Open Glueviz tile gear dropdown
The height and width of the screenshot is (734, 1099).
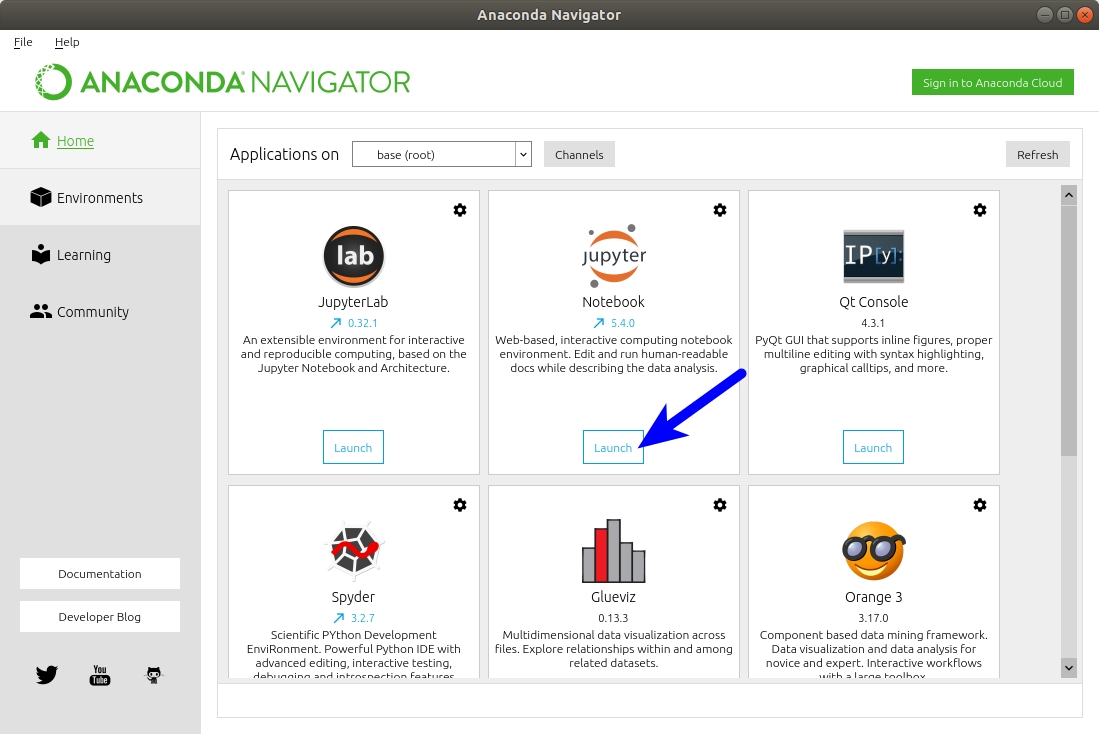[x=720, y=505]
